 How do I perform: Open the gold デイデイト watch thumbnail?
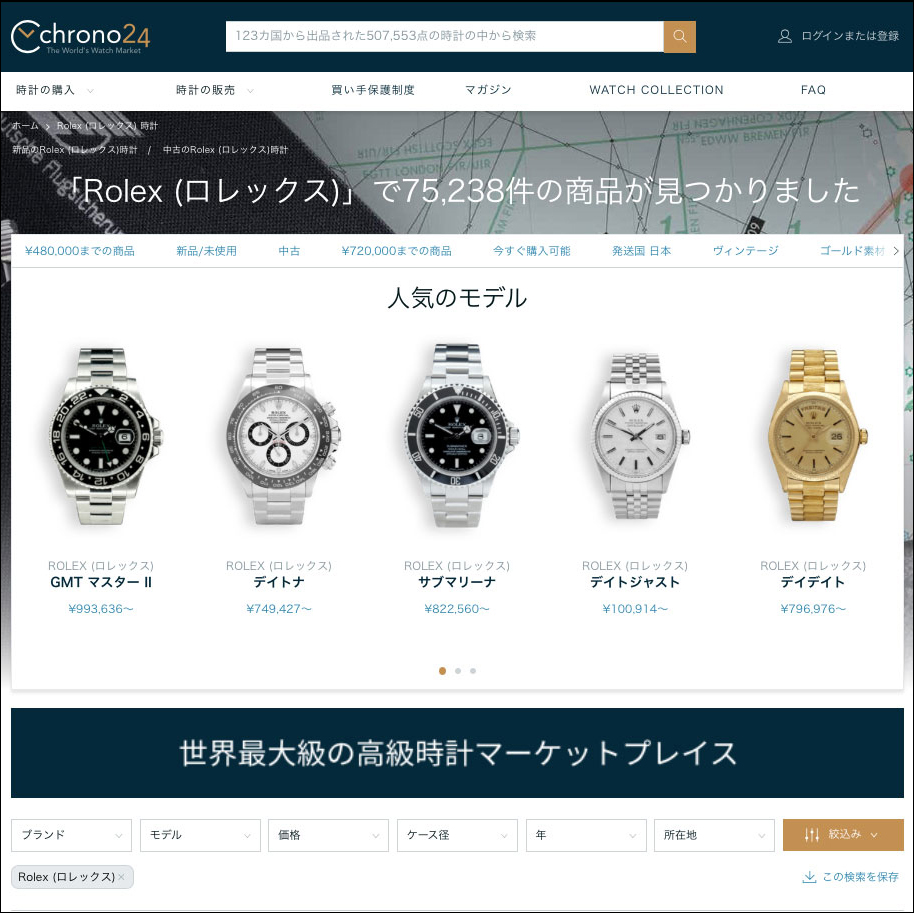[x=813, y=436]
